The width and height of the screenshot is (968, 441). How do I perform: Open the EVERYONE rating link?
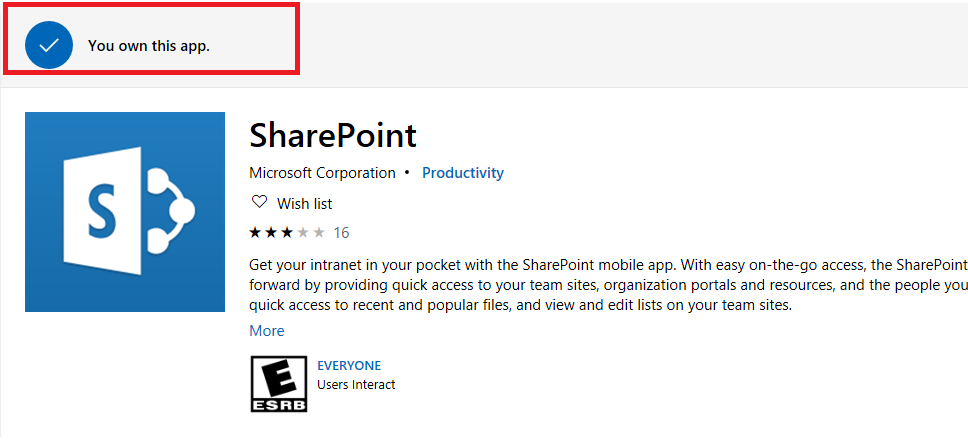tap(349, 365)
